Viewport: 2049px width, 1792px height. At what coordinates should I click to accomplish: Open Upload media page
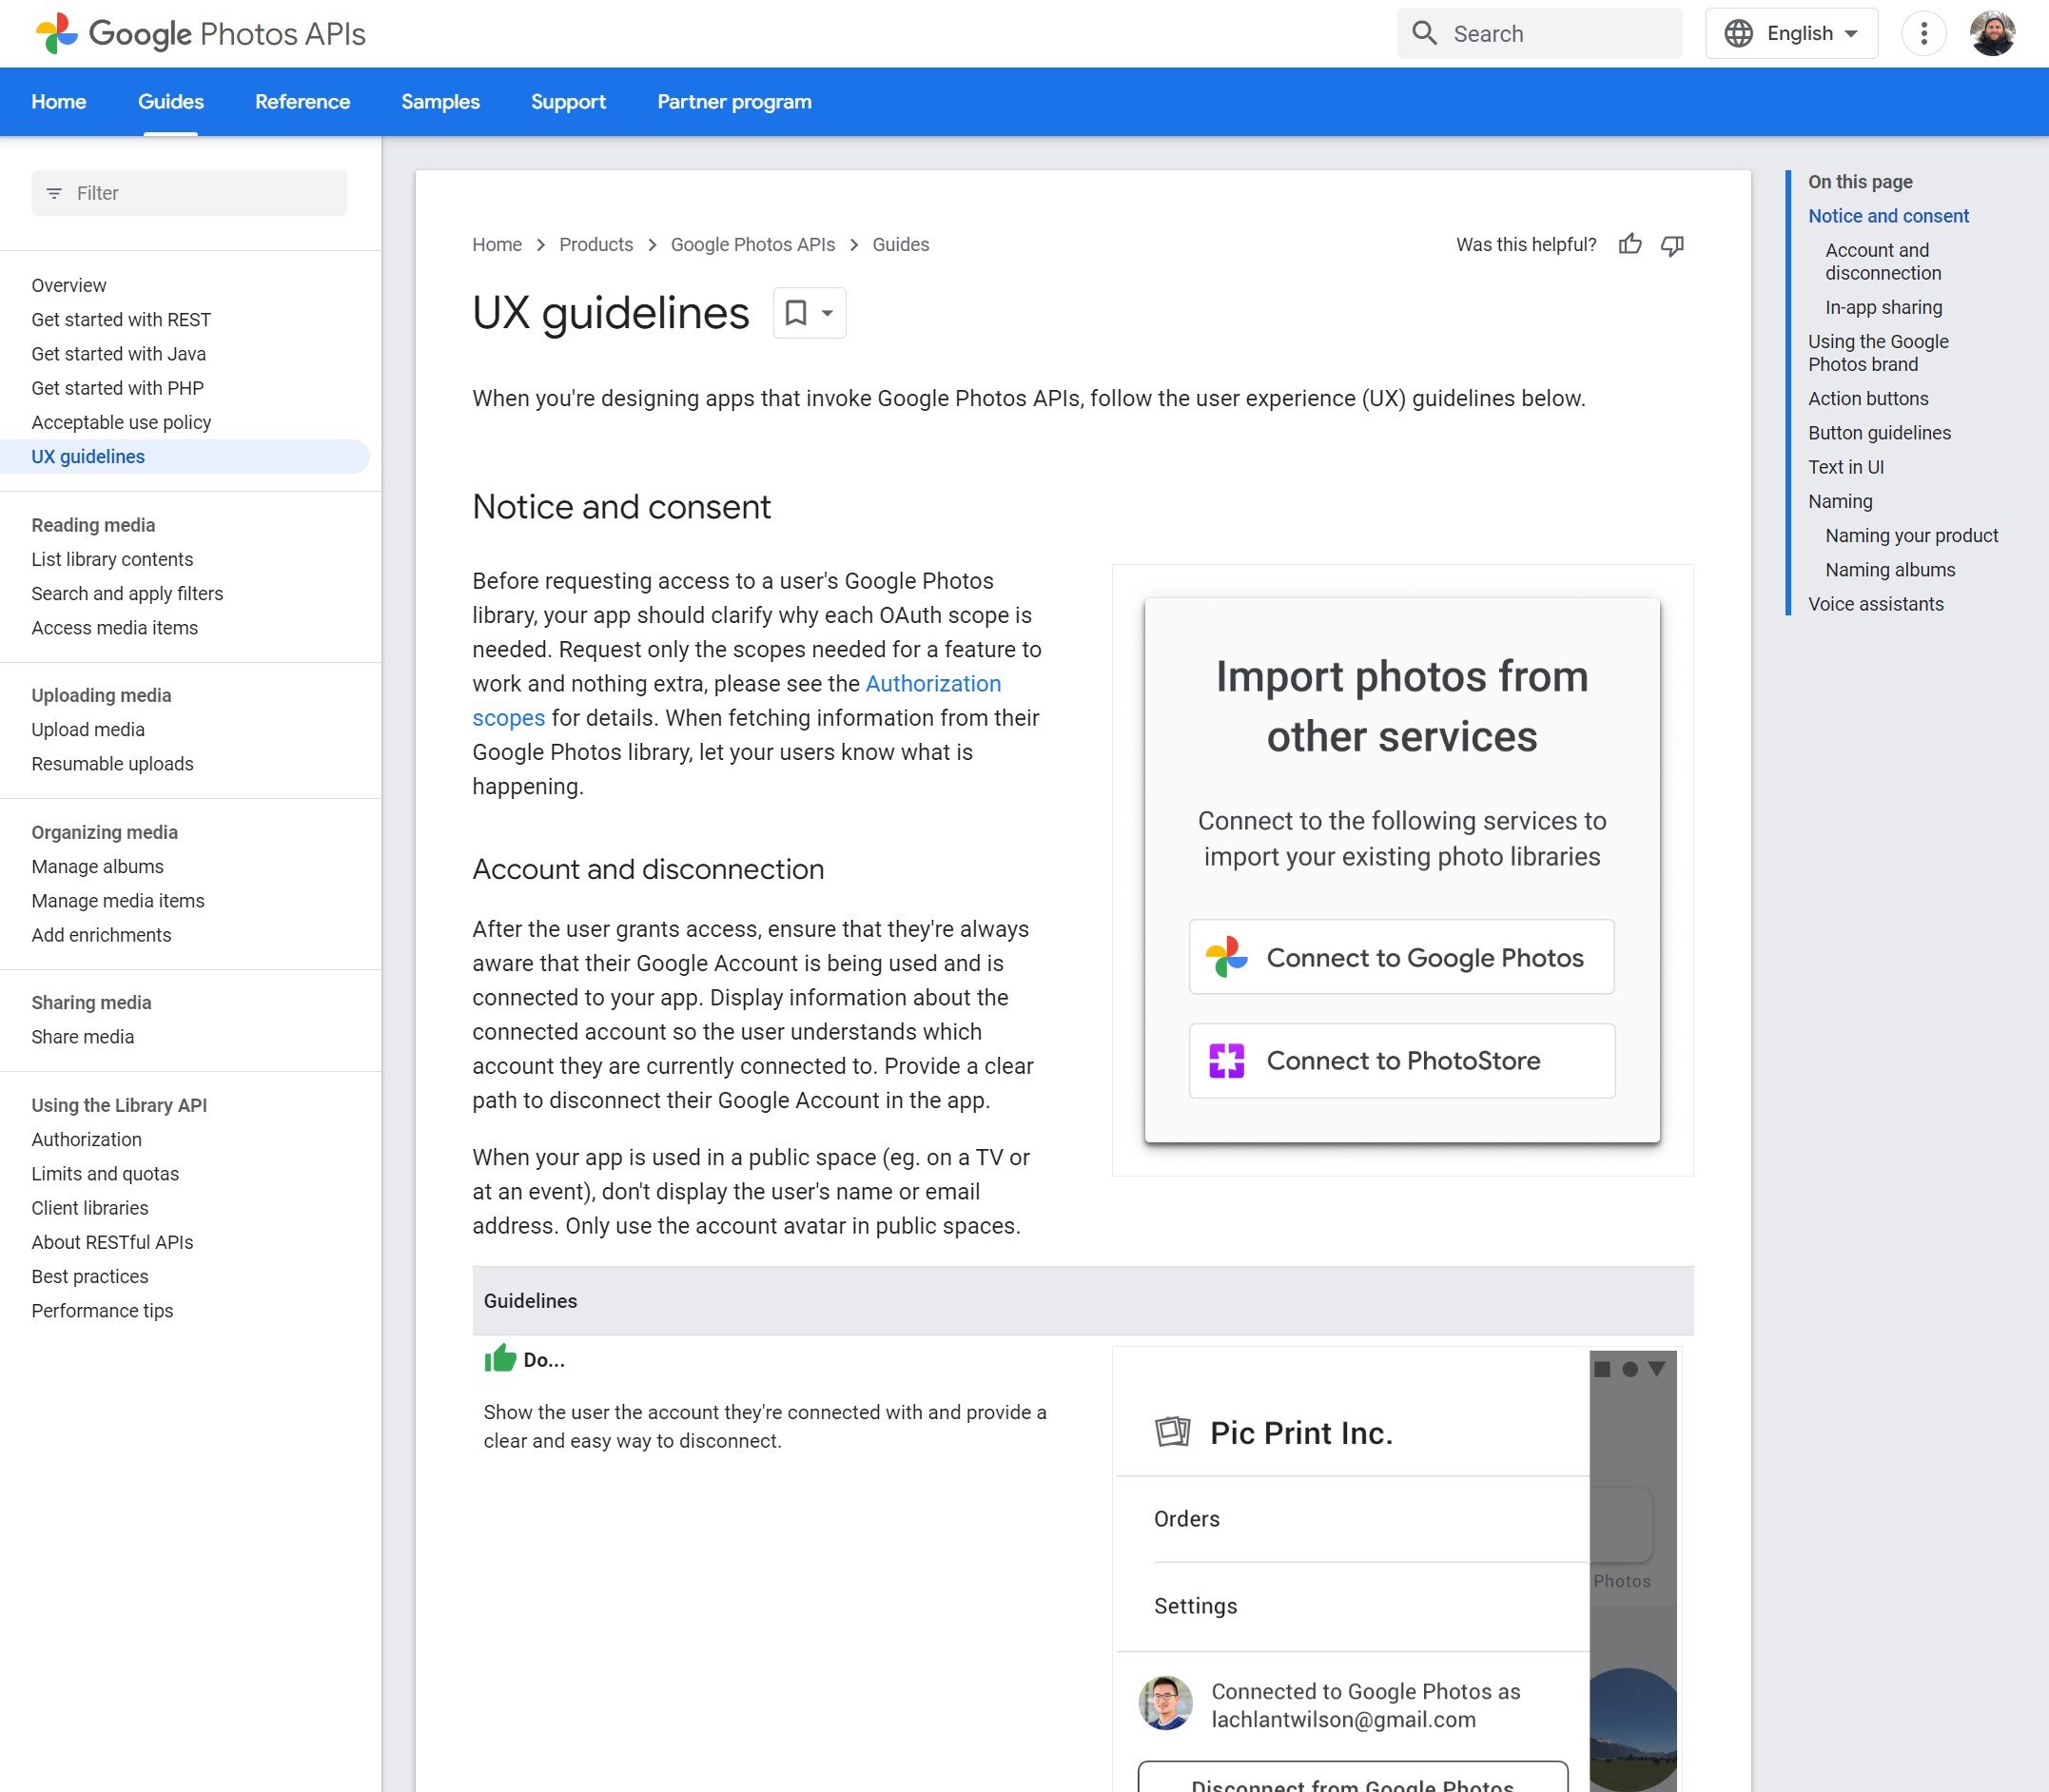coord(88,729)
